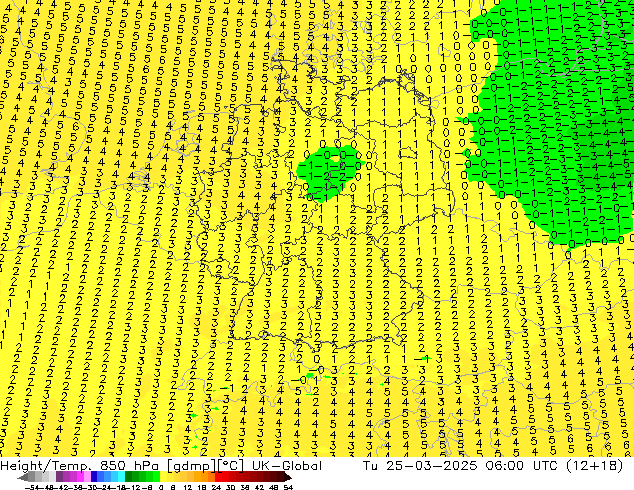Click the 'UK-Global' model label

[x=287, y=466]
